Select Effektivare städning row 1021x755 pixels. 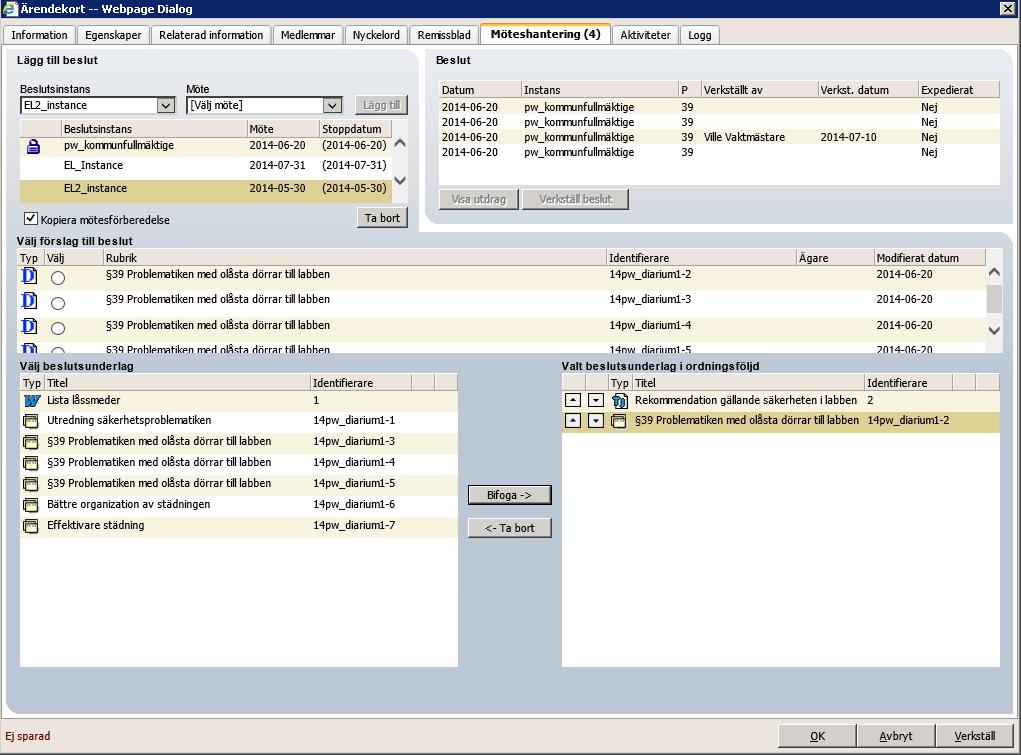(239, 526)
